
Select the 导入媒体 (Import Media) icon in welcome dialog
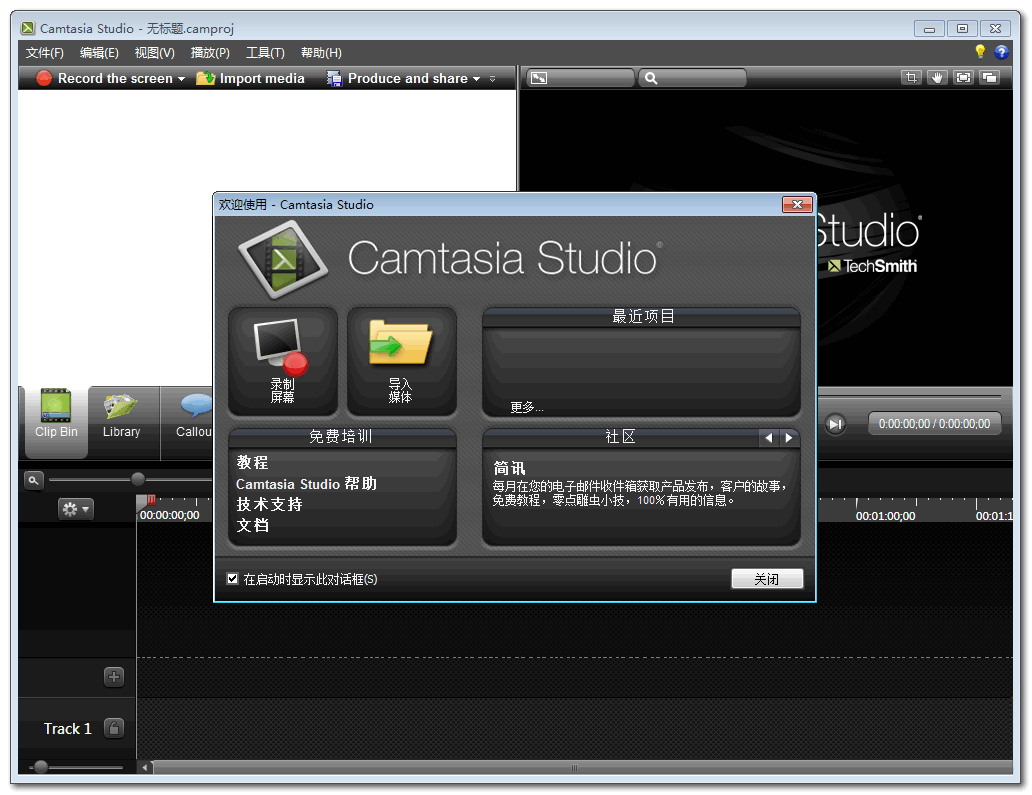pos(401,361)
